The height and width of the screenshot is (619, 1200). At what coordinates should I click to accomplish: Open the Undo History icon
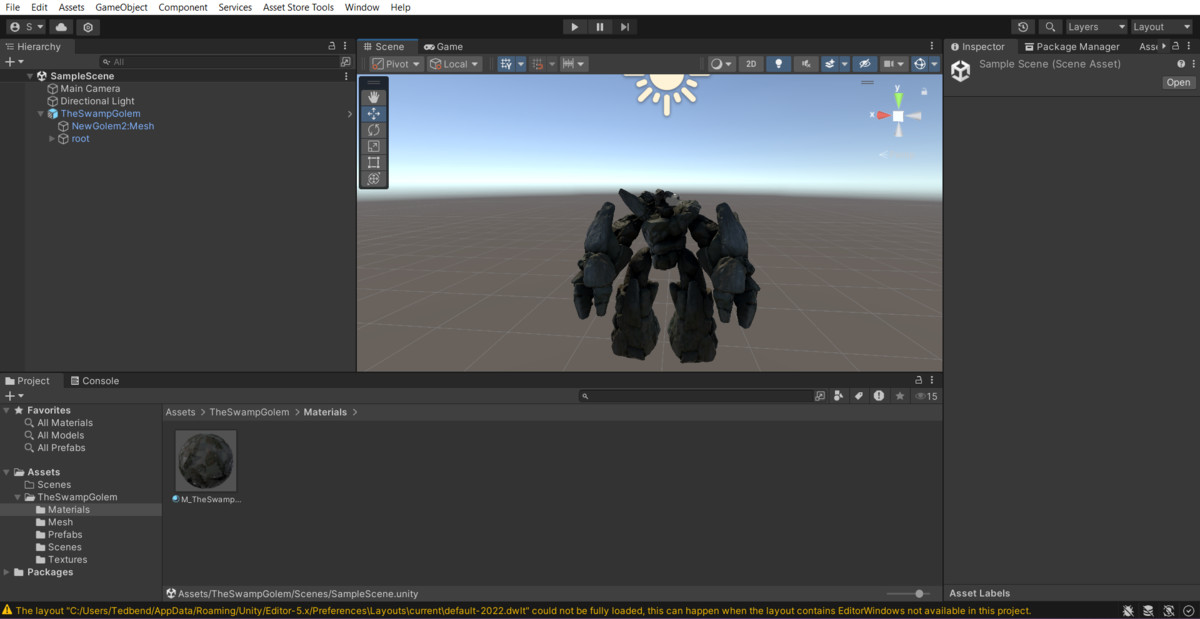(x=1023, y=27)
